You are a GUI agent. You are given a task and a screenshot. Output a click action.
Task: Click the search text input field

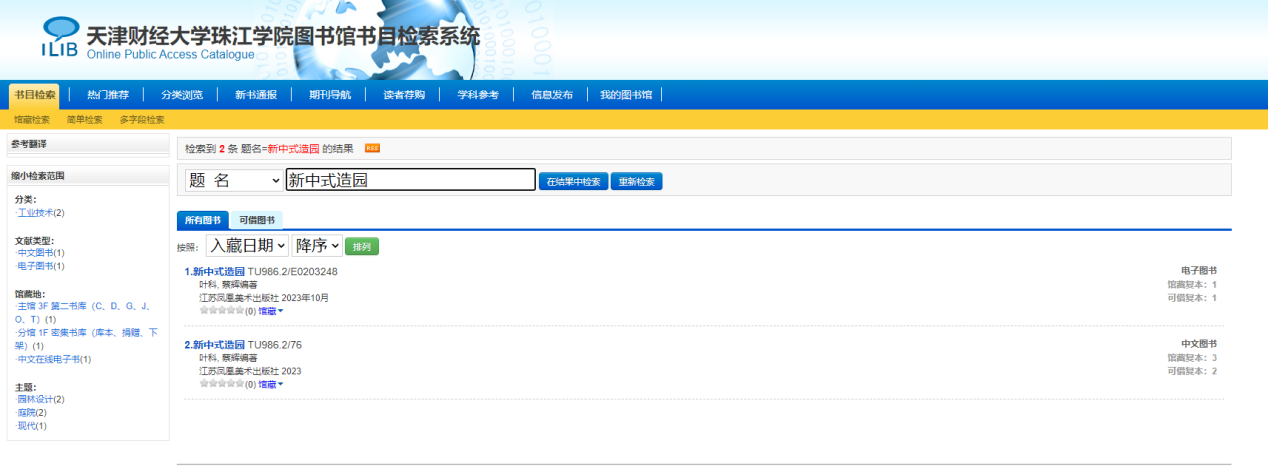(410, 180)
